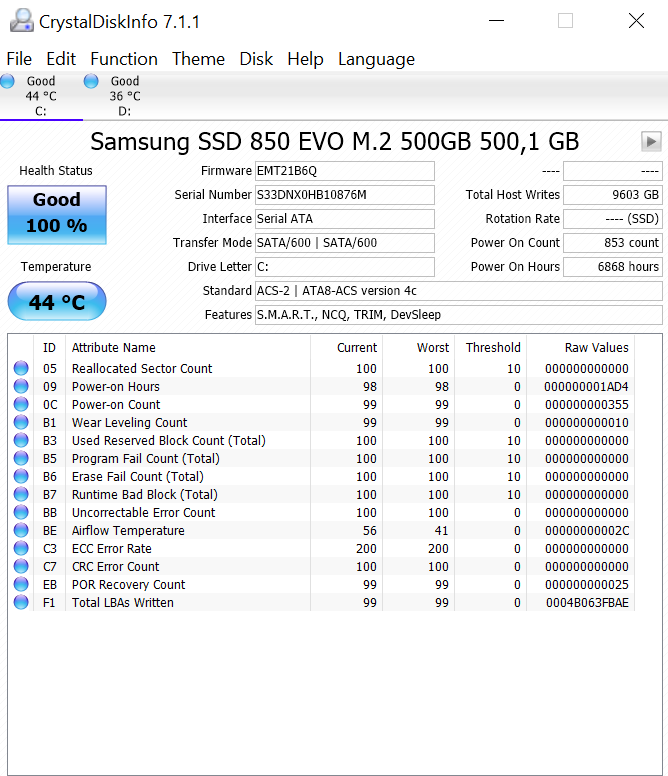Click the Serial Number field

[x=345, y=194]
